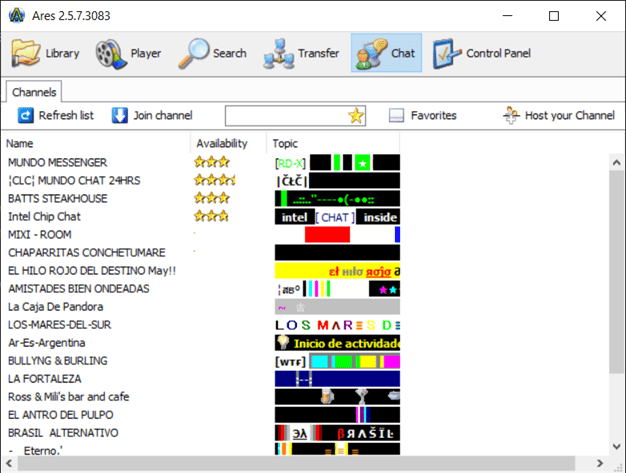626x473 pixels.
Task: Open the Player section
Action: pyautogui.click(x=128, y=53)
